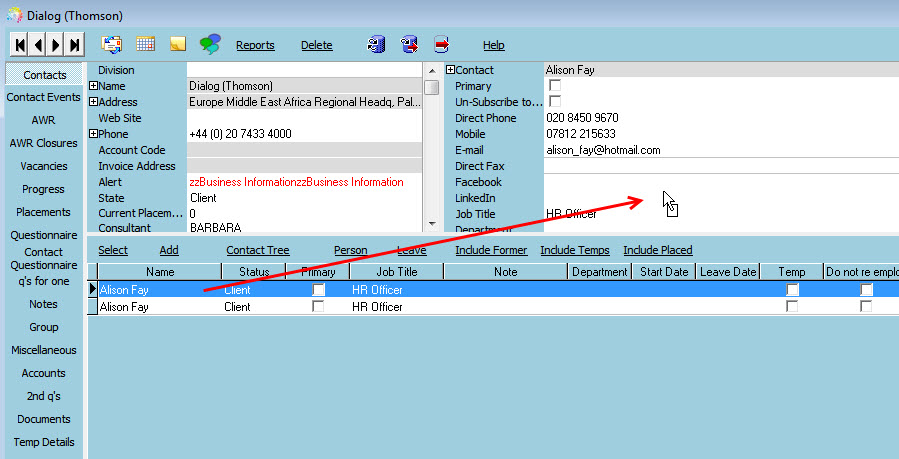The width and height of the screenshot is (899, 459).
Task: Sort grid by Job Title column header
Action: (x=397, y=272)
